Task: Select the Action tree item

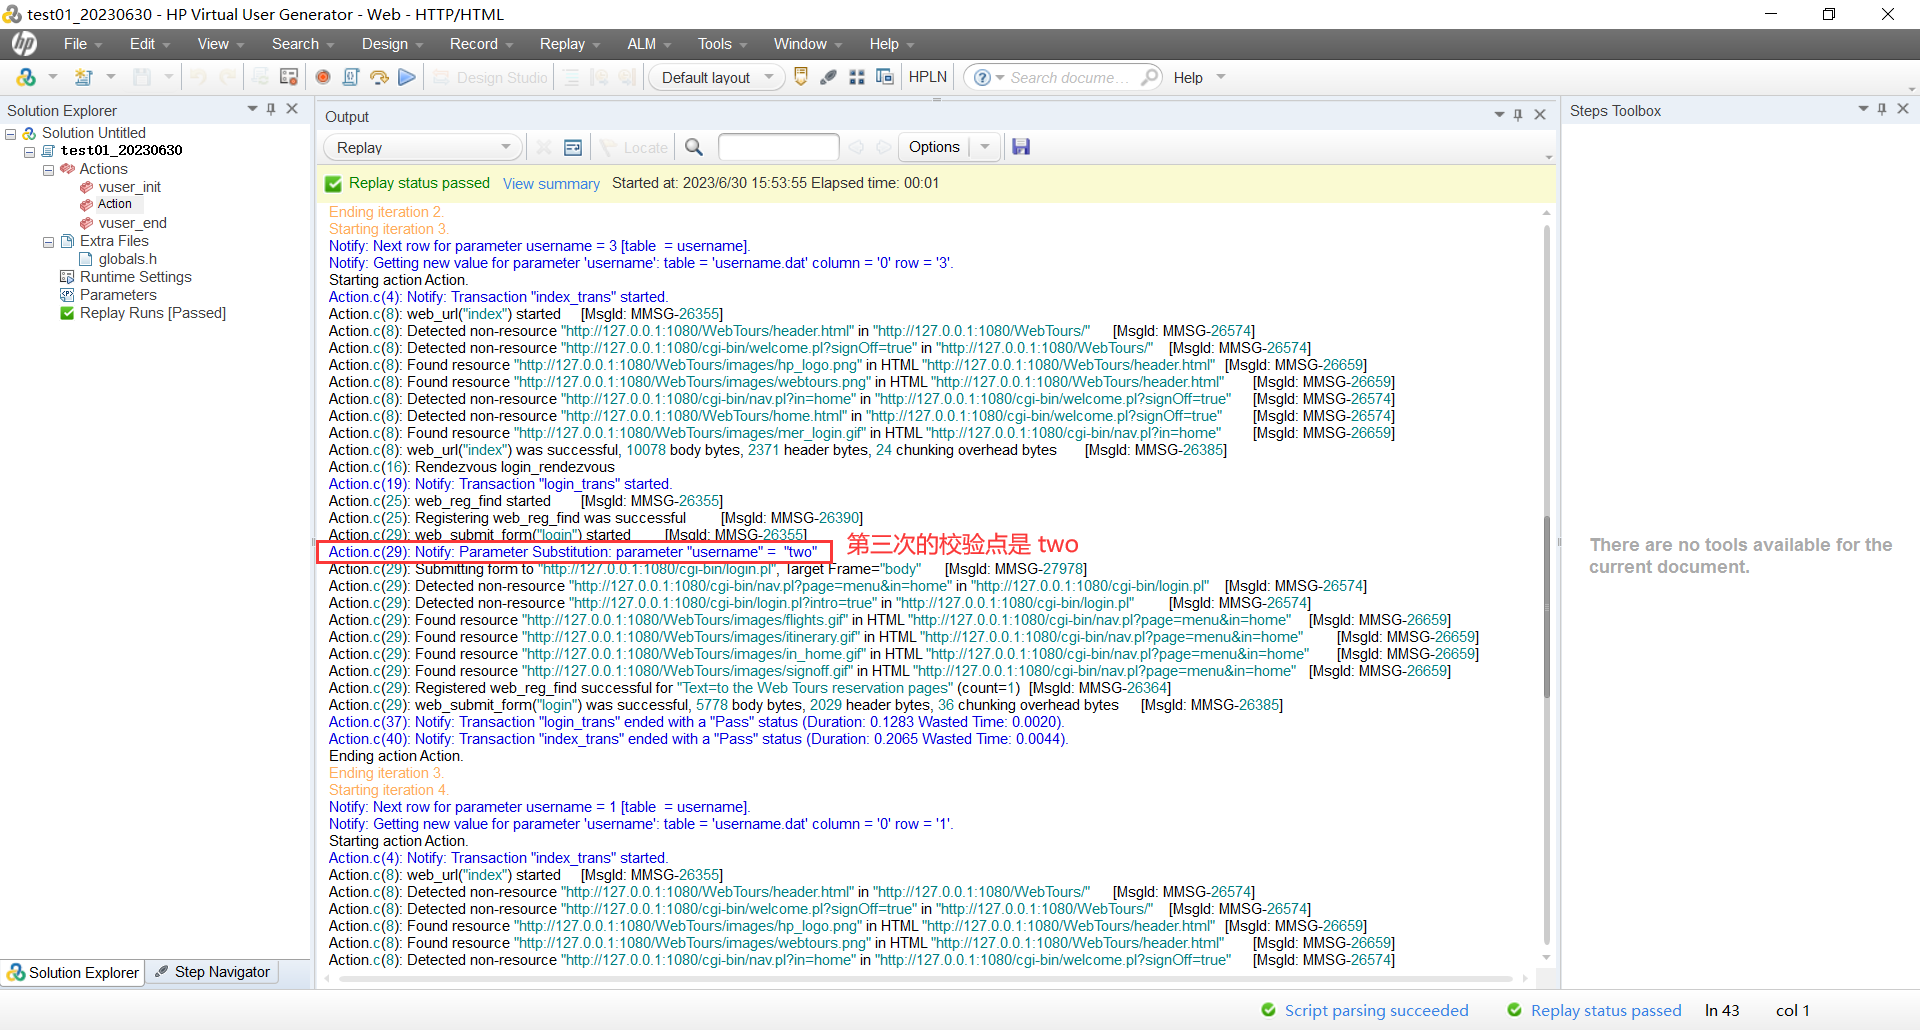Action: [114, 204]
